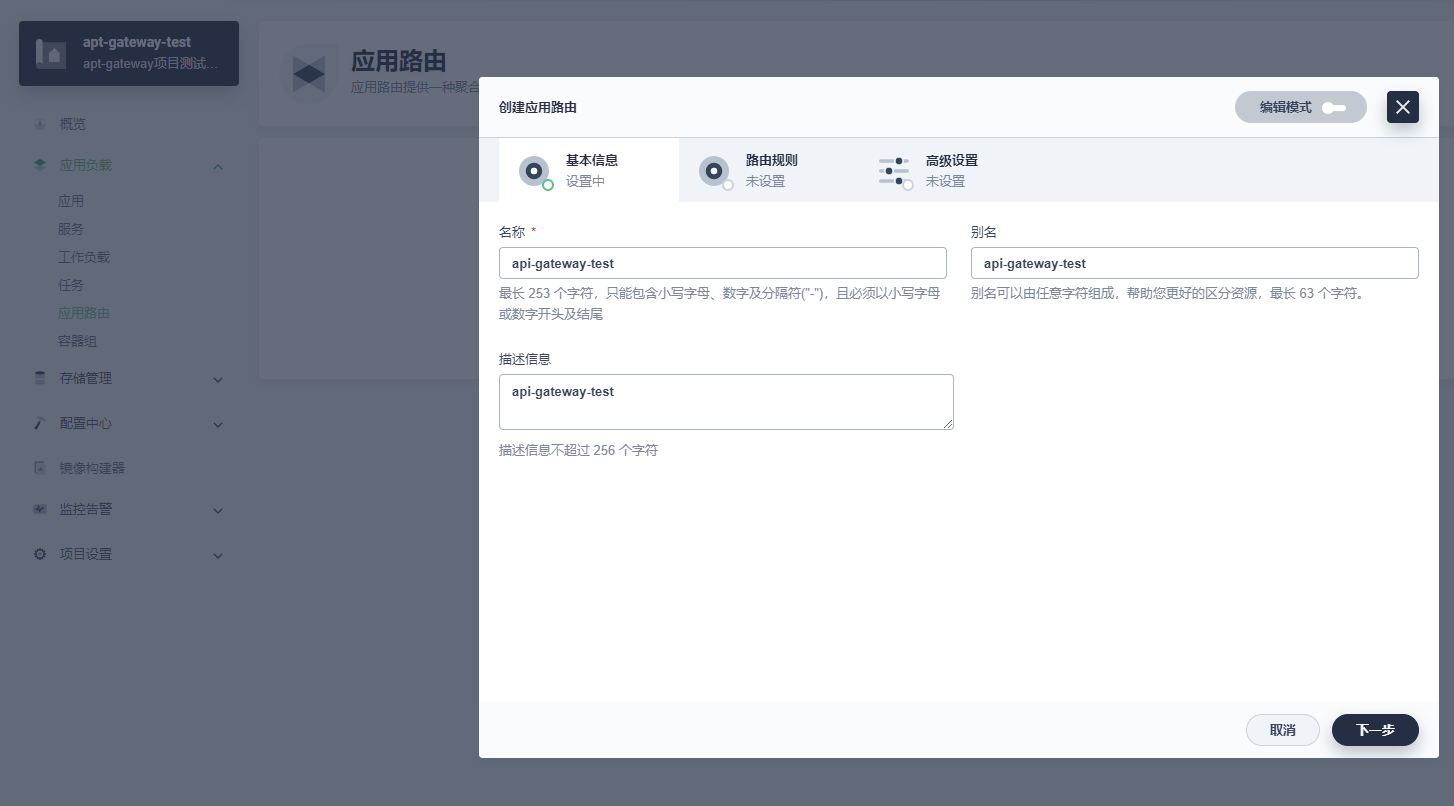Screen dimensions: 1454x806
Task: Expand the 存储管理 section chevron
Action: coord(218,379)
